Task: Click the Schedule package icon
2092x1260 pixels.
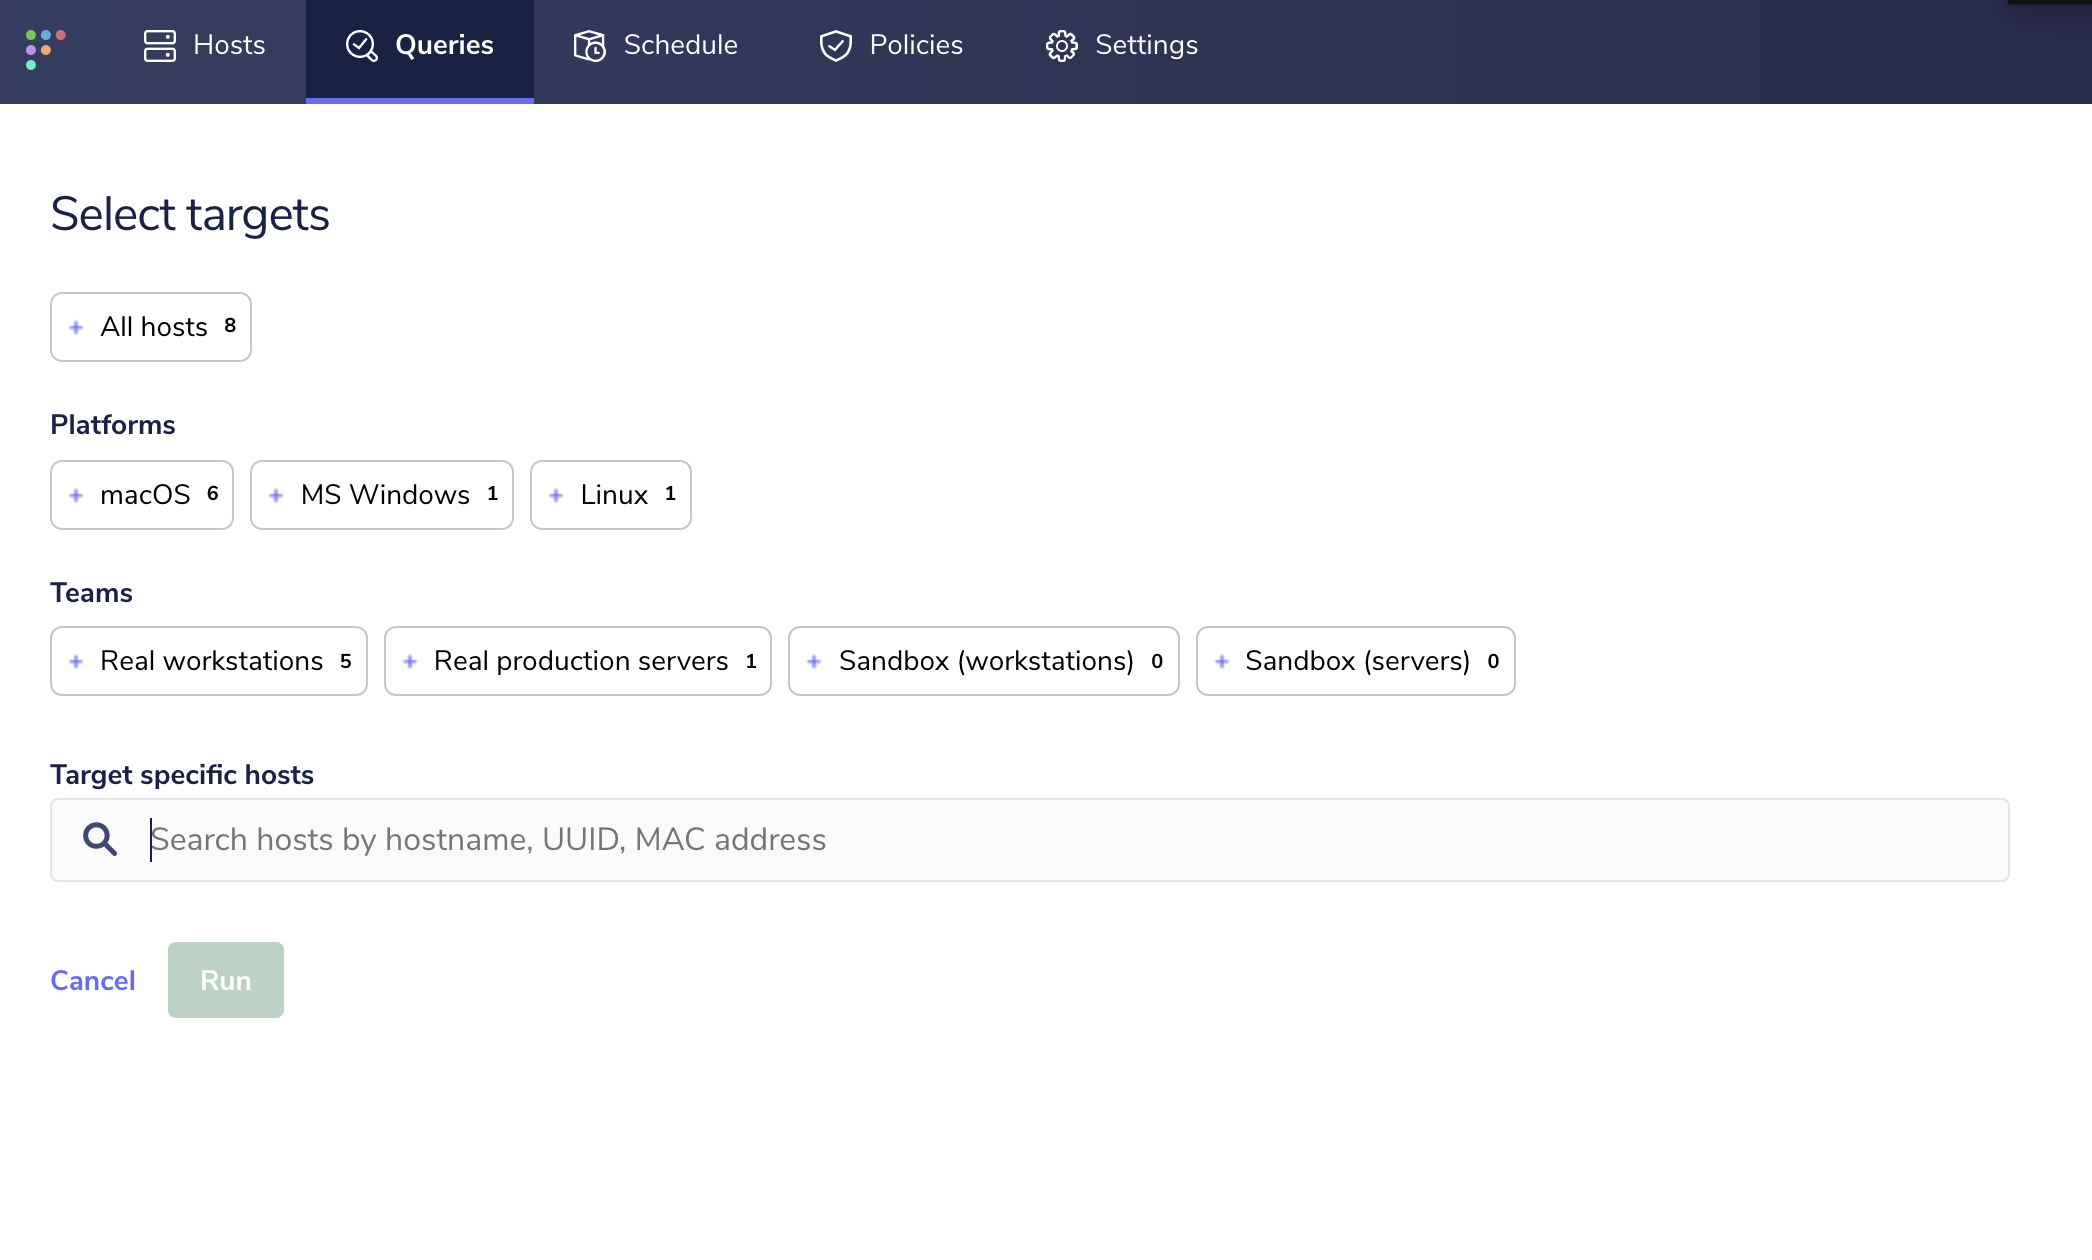Action: click(x=589, y=46)
